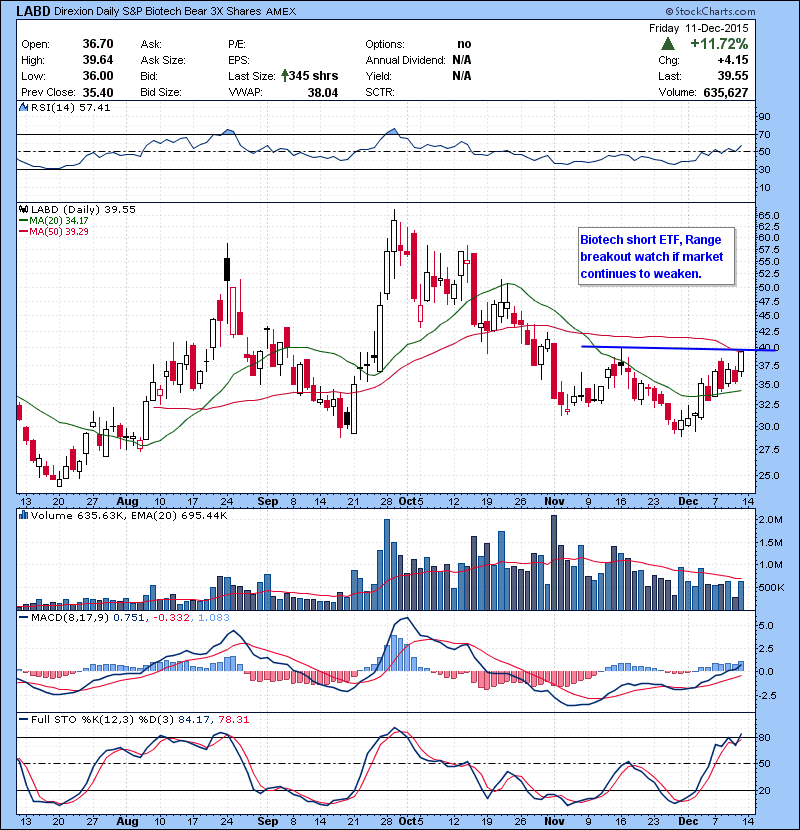Click the Dec label on the price axis
Screen dimensions: 800x830
point(688,501)
